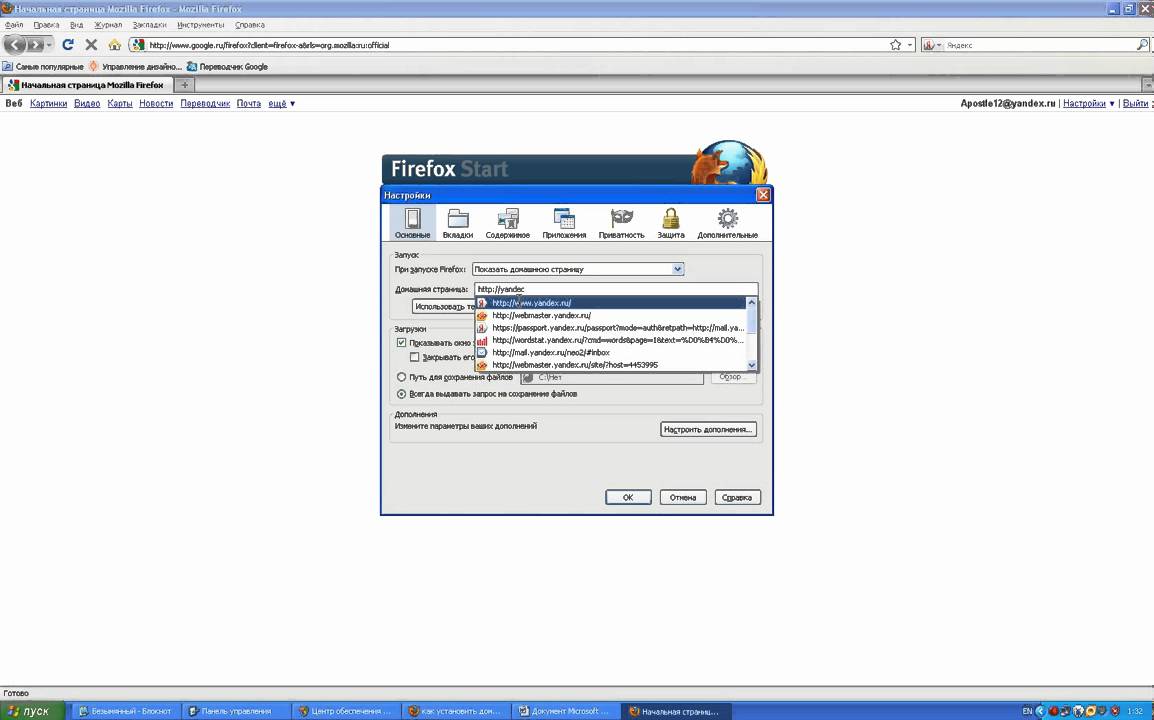Choose http://www.yandex.ru/ suggestion
Screen dimensions: 1154x720
coord(611,303)
